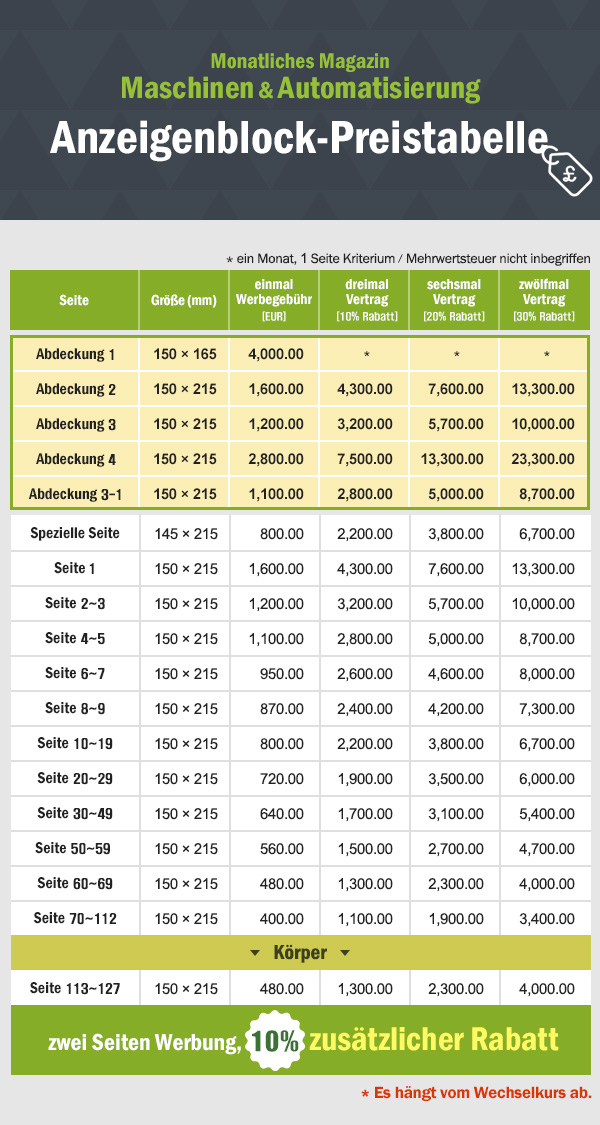Click the pound price tag icon

click(x=570, y=169)
